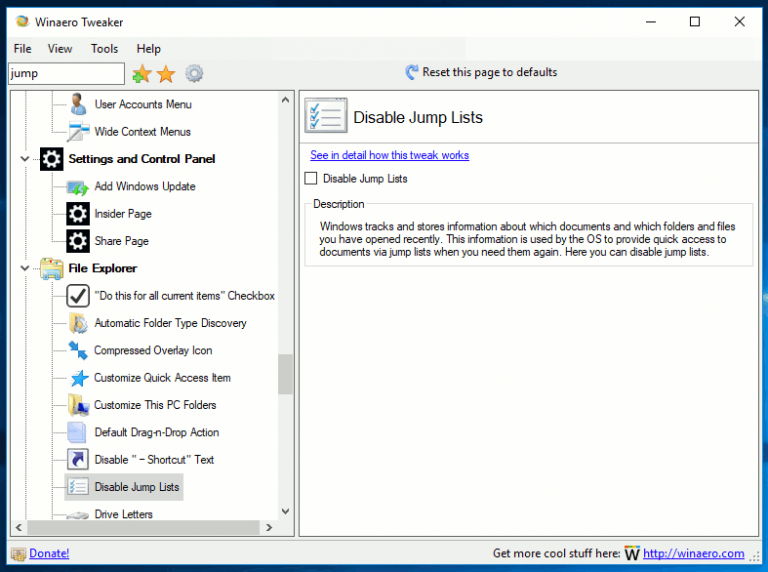Click the Add Windows Update icon
The image size is (768, 572).
(x=77, y=187)
